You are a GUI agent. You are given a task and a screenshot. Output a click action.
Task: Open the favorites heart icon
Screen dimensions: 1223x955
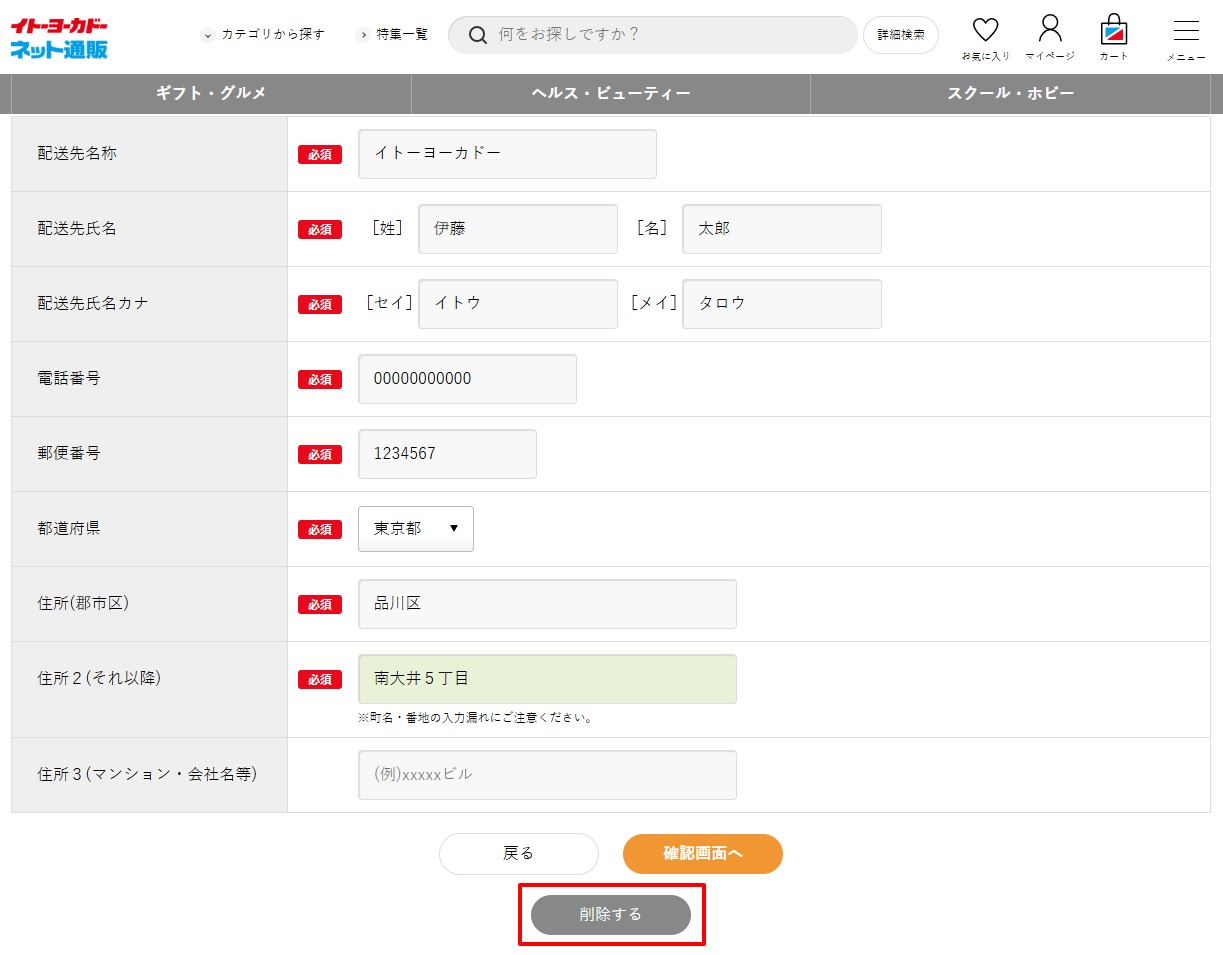pyautogui.click(x=985, y=32)
